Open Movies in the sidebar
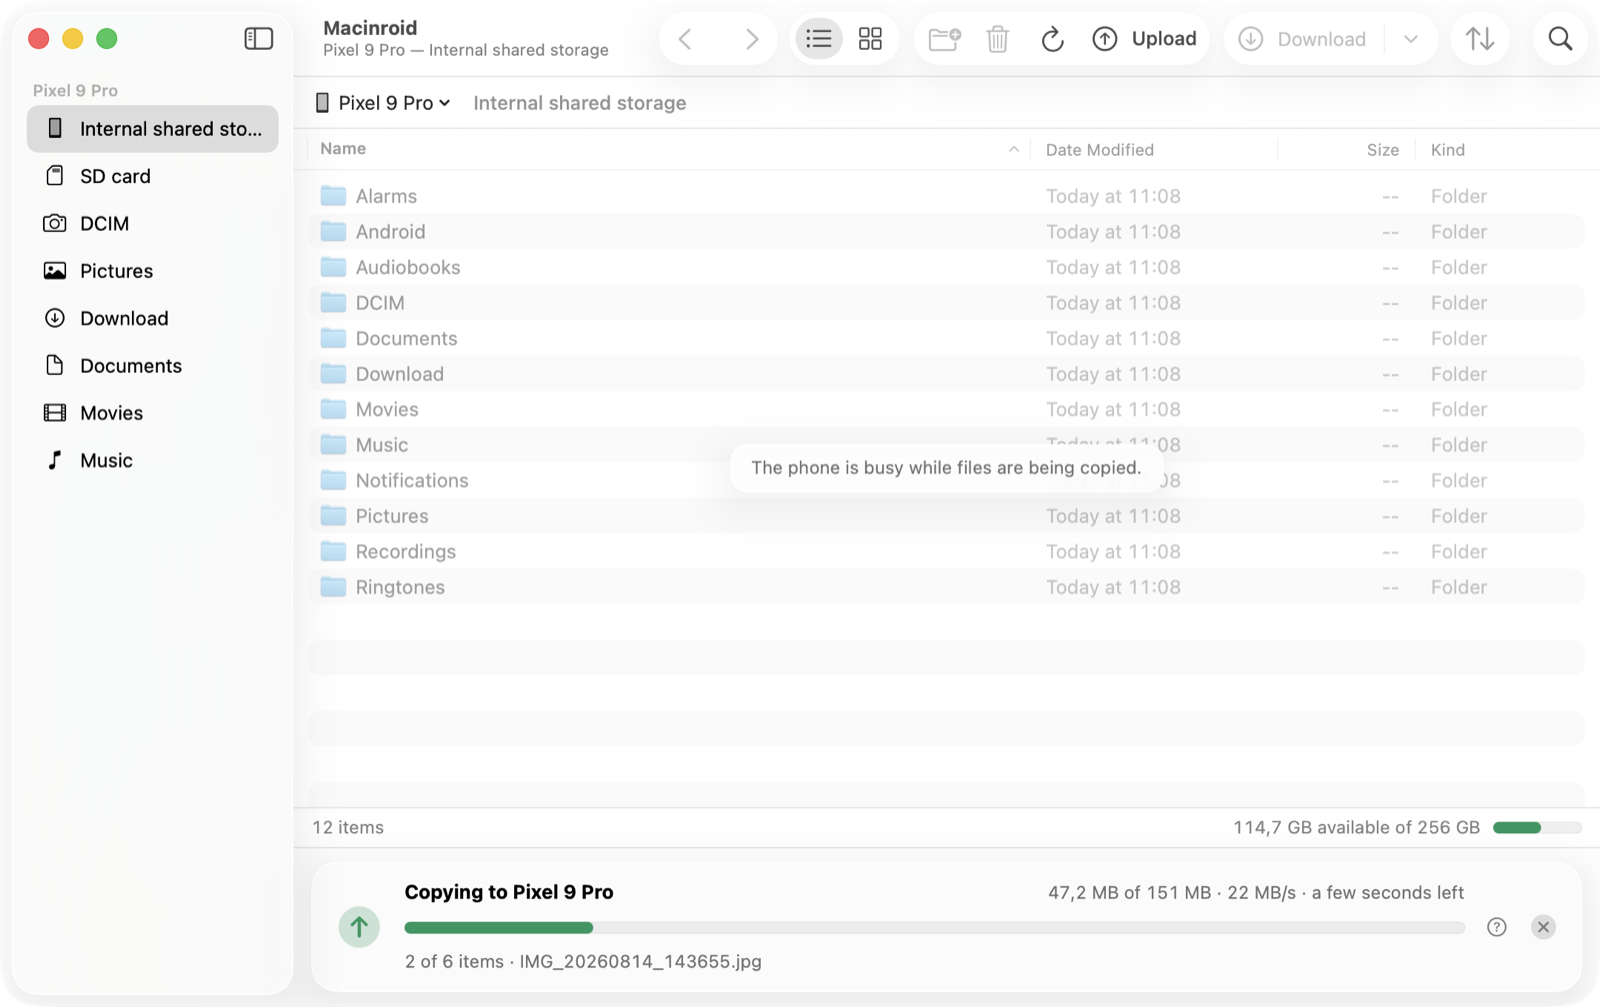 [153, 413]
